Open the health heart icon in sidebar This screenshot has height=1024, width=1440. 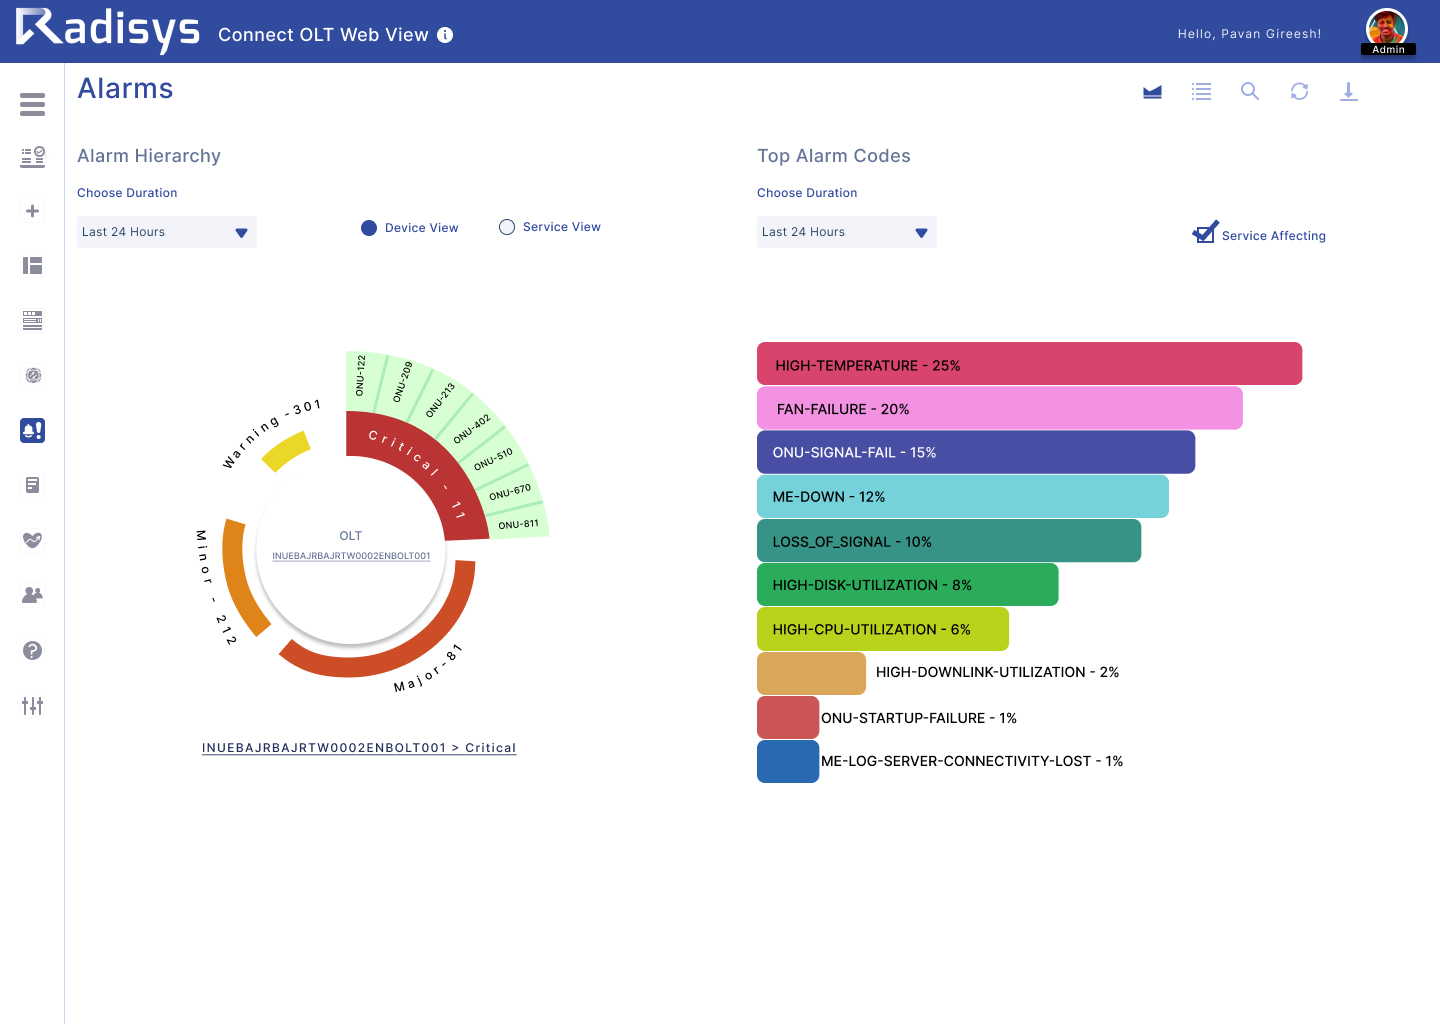pyautogui.click(x=32, y=540)
